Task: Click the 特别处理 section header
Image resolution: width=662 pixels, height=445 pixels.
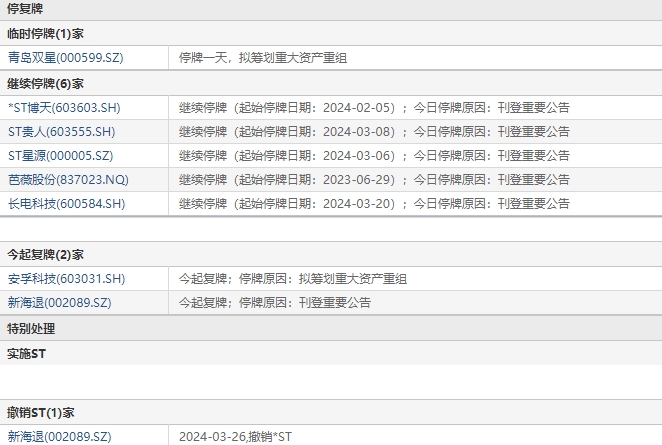Action: [x=31, y=328]
